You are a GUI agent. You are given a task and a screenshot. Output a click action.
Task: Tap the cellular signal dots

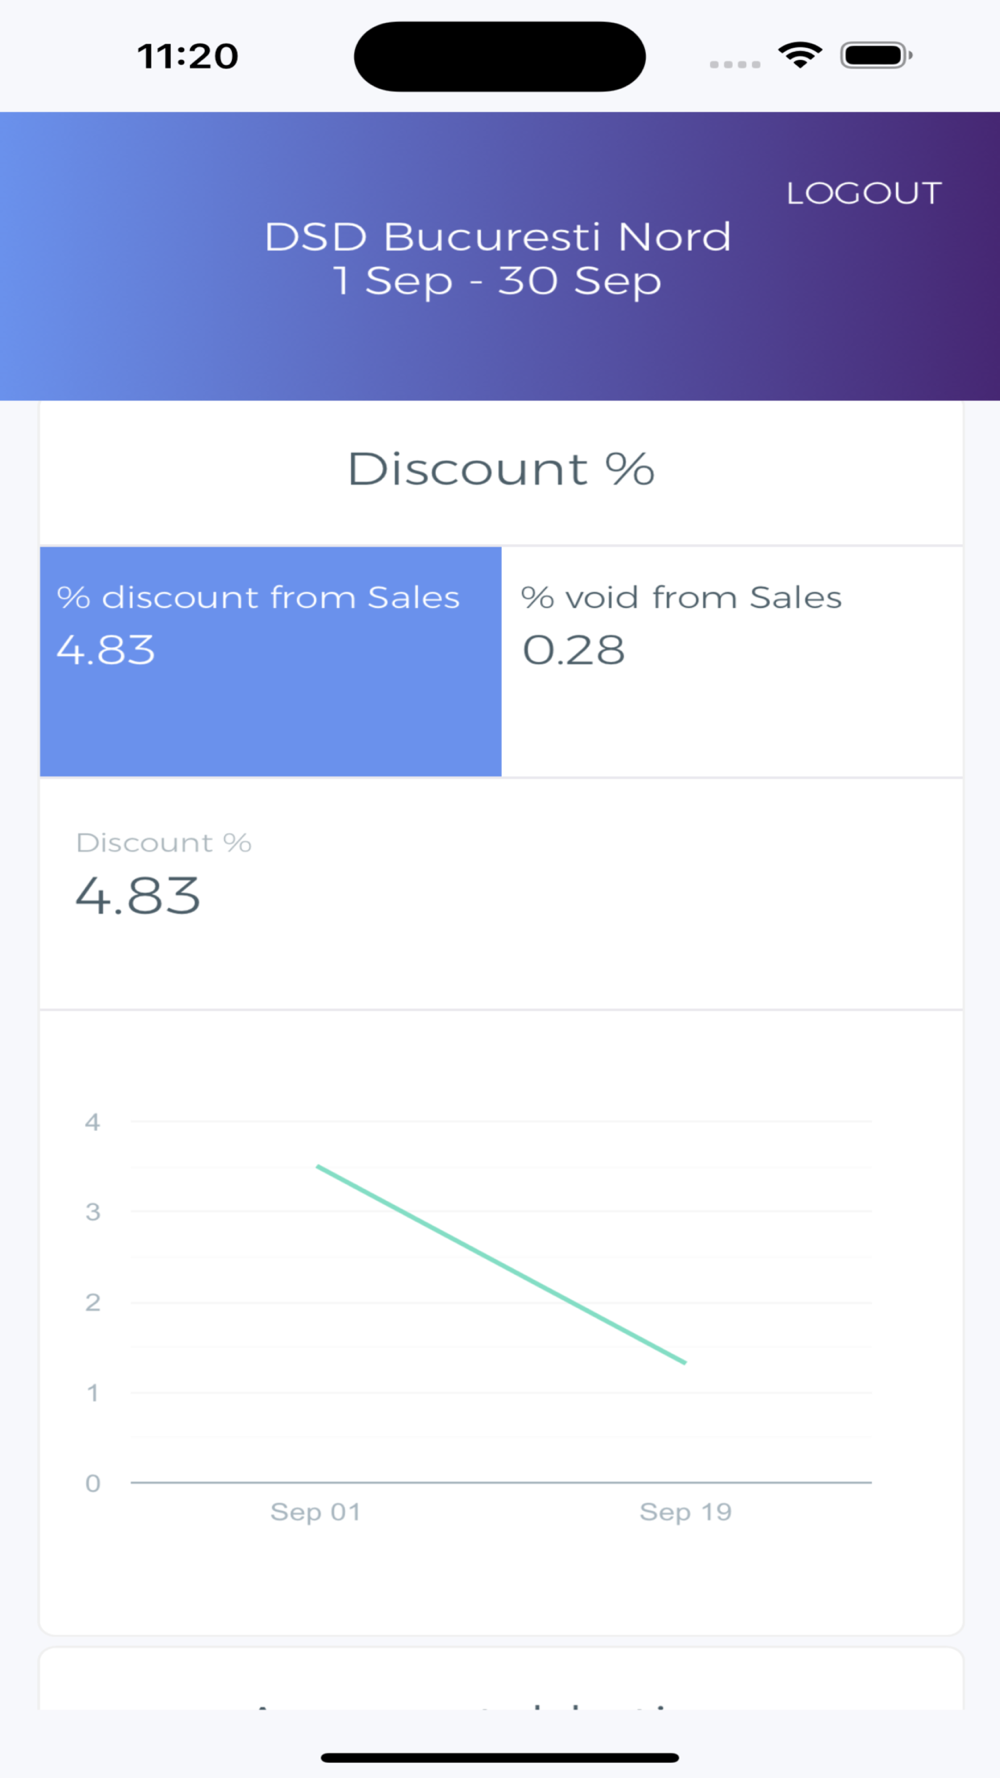pos(735,64)
